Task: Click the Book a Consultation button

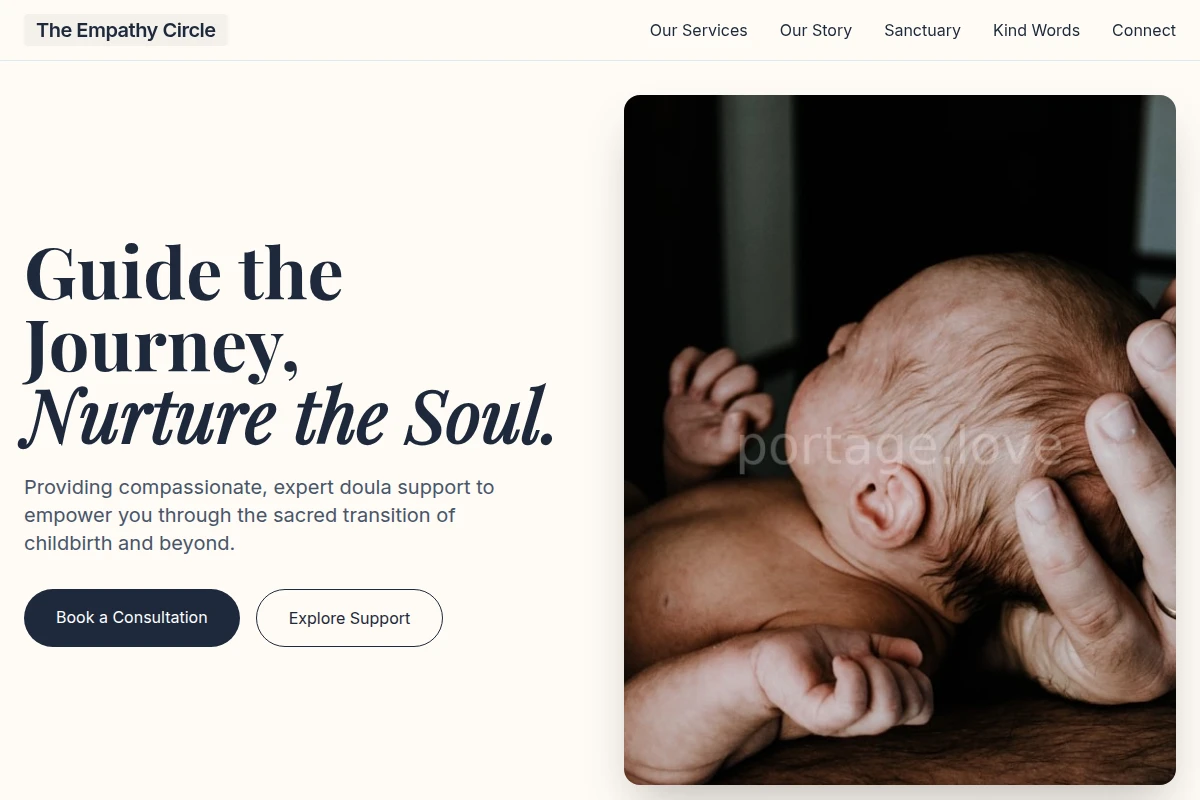Action: [132, 618]
